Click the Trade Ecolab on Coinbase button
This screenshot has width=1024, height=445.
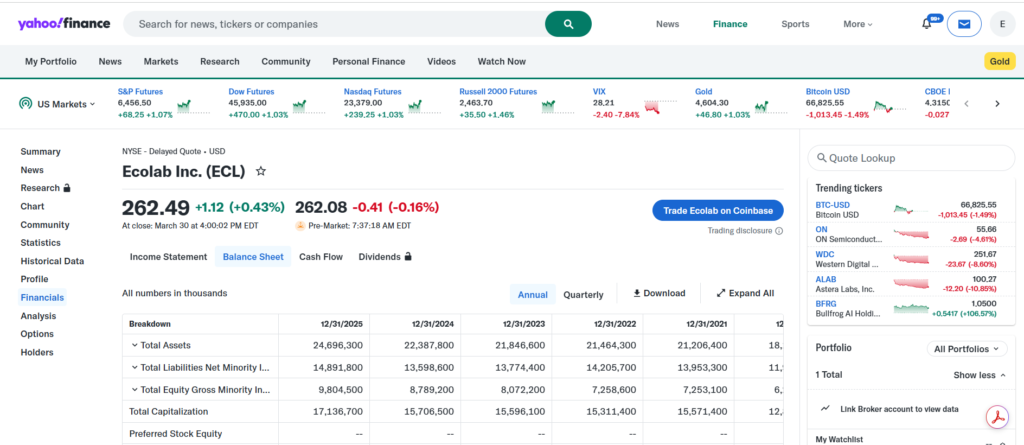click(x=717, y=211)
